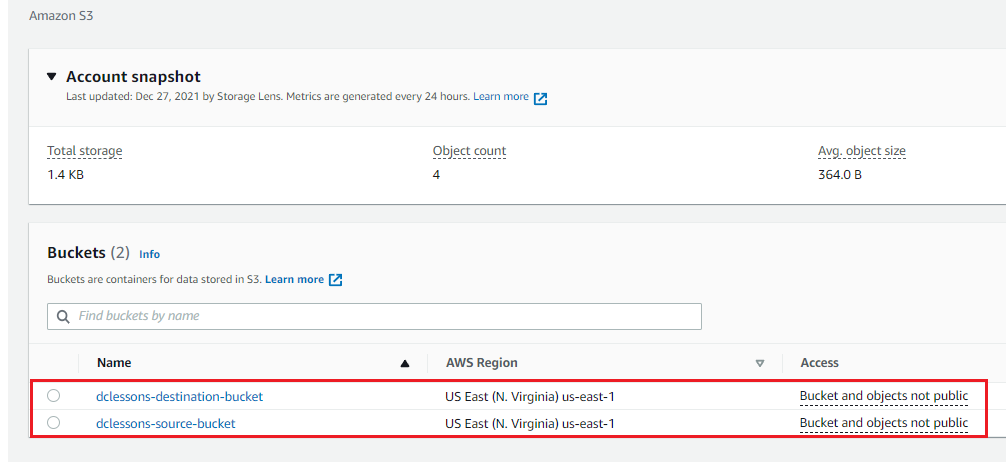Screen dimensions: 1006x466
Task: Sort buckets by AWS Region column arrow
Action: pos(760,363)
